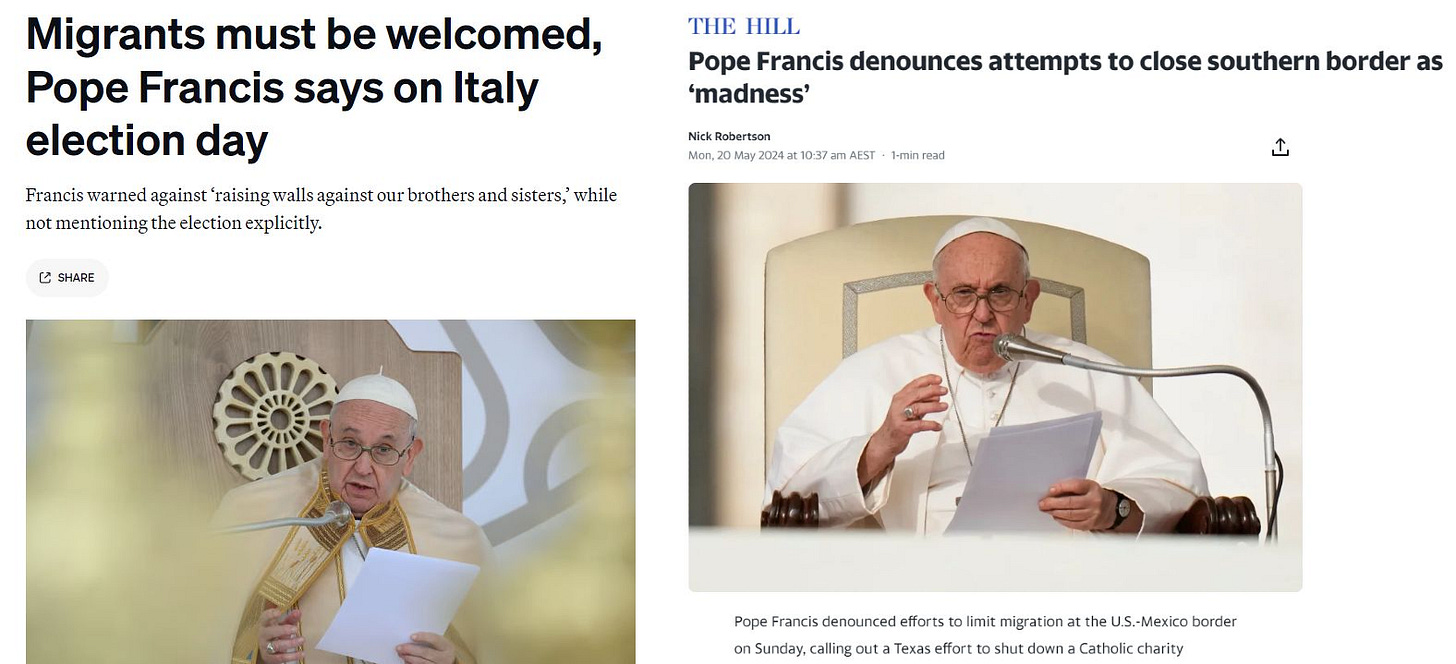The width and height of the screenshot is (1456, 664).
Task: Open THE HILL logo link
Action: 744,26
